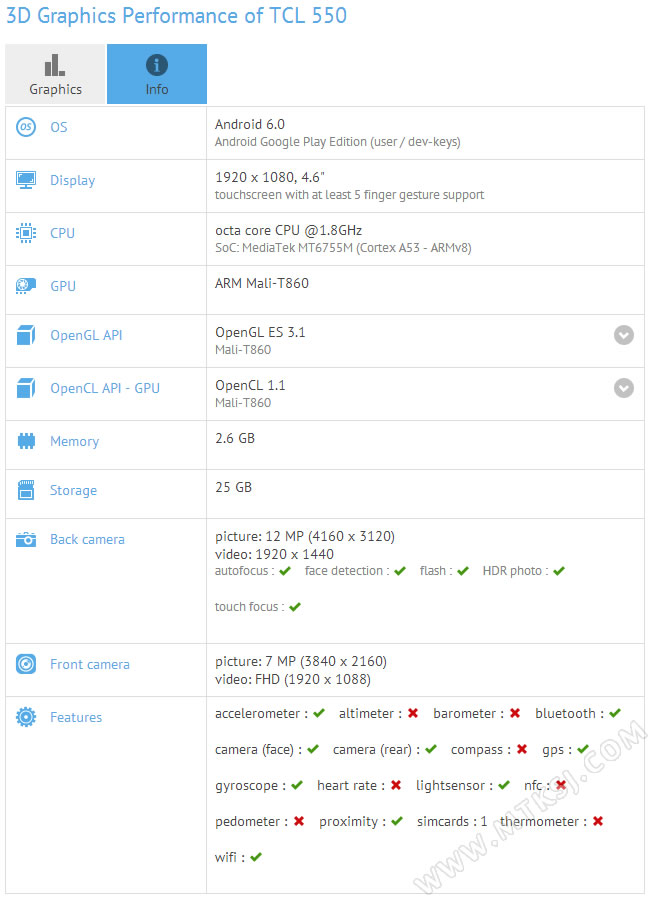Image resolution: width=650 pixels, height=897 pixels.
Task: Select the 'Android 6.0' text
Action: (x=249, y=124)
